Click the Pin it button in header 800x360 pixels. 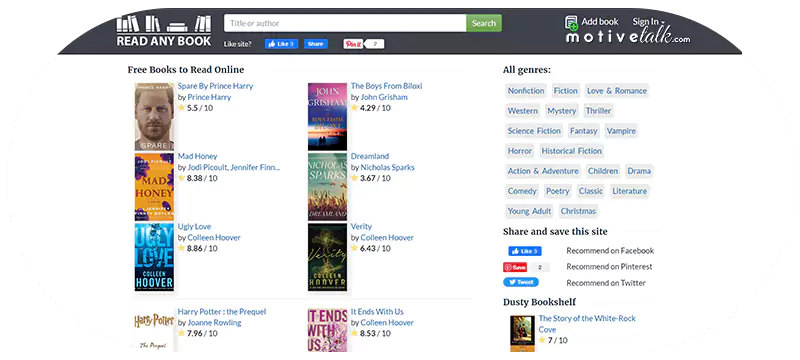(x=353, y=44)
